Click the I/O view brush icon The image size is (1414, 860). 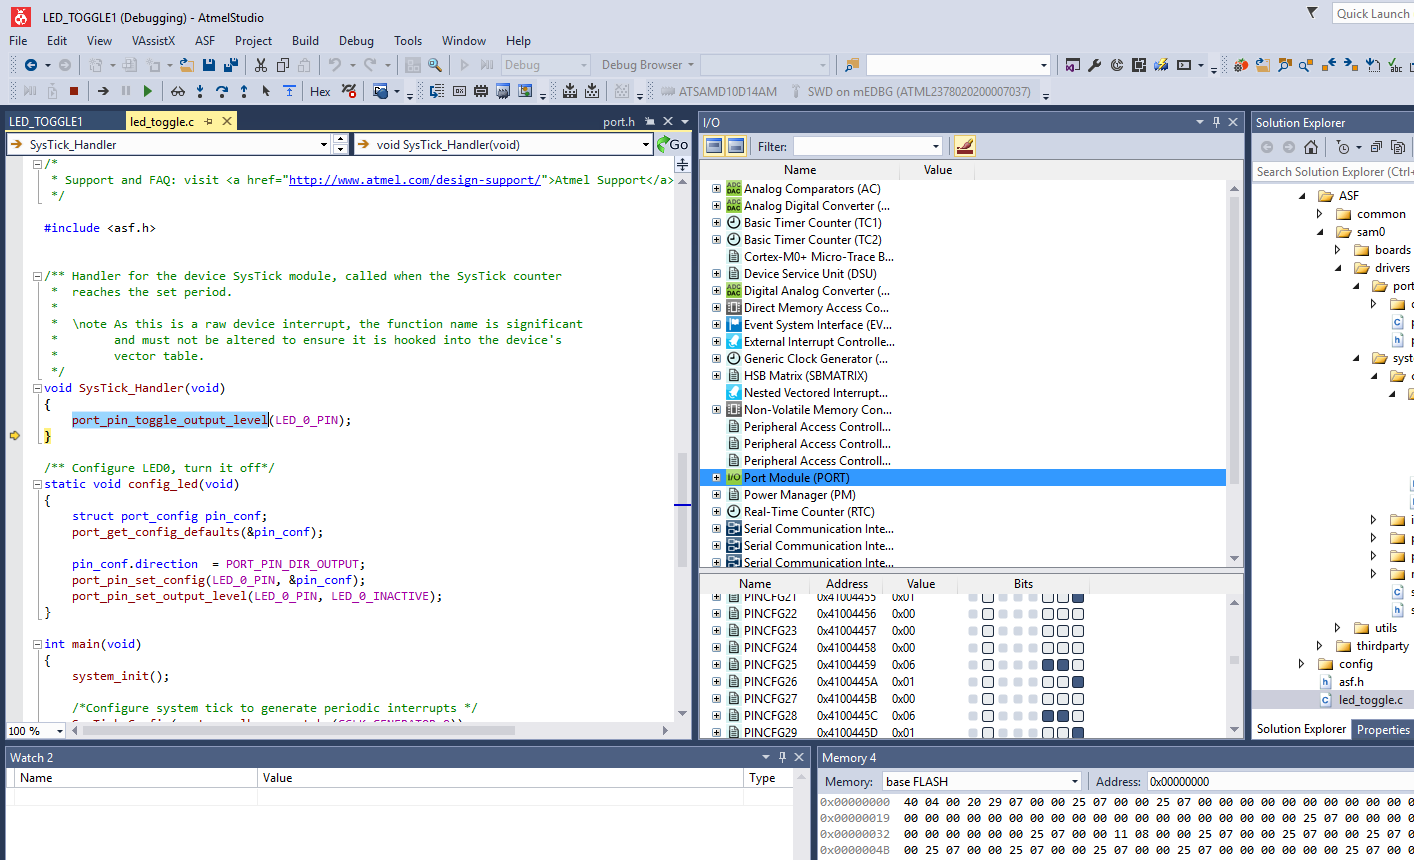pos(964,146)
